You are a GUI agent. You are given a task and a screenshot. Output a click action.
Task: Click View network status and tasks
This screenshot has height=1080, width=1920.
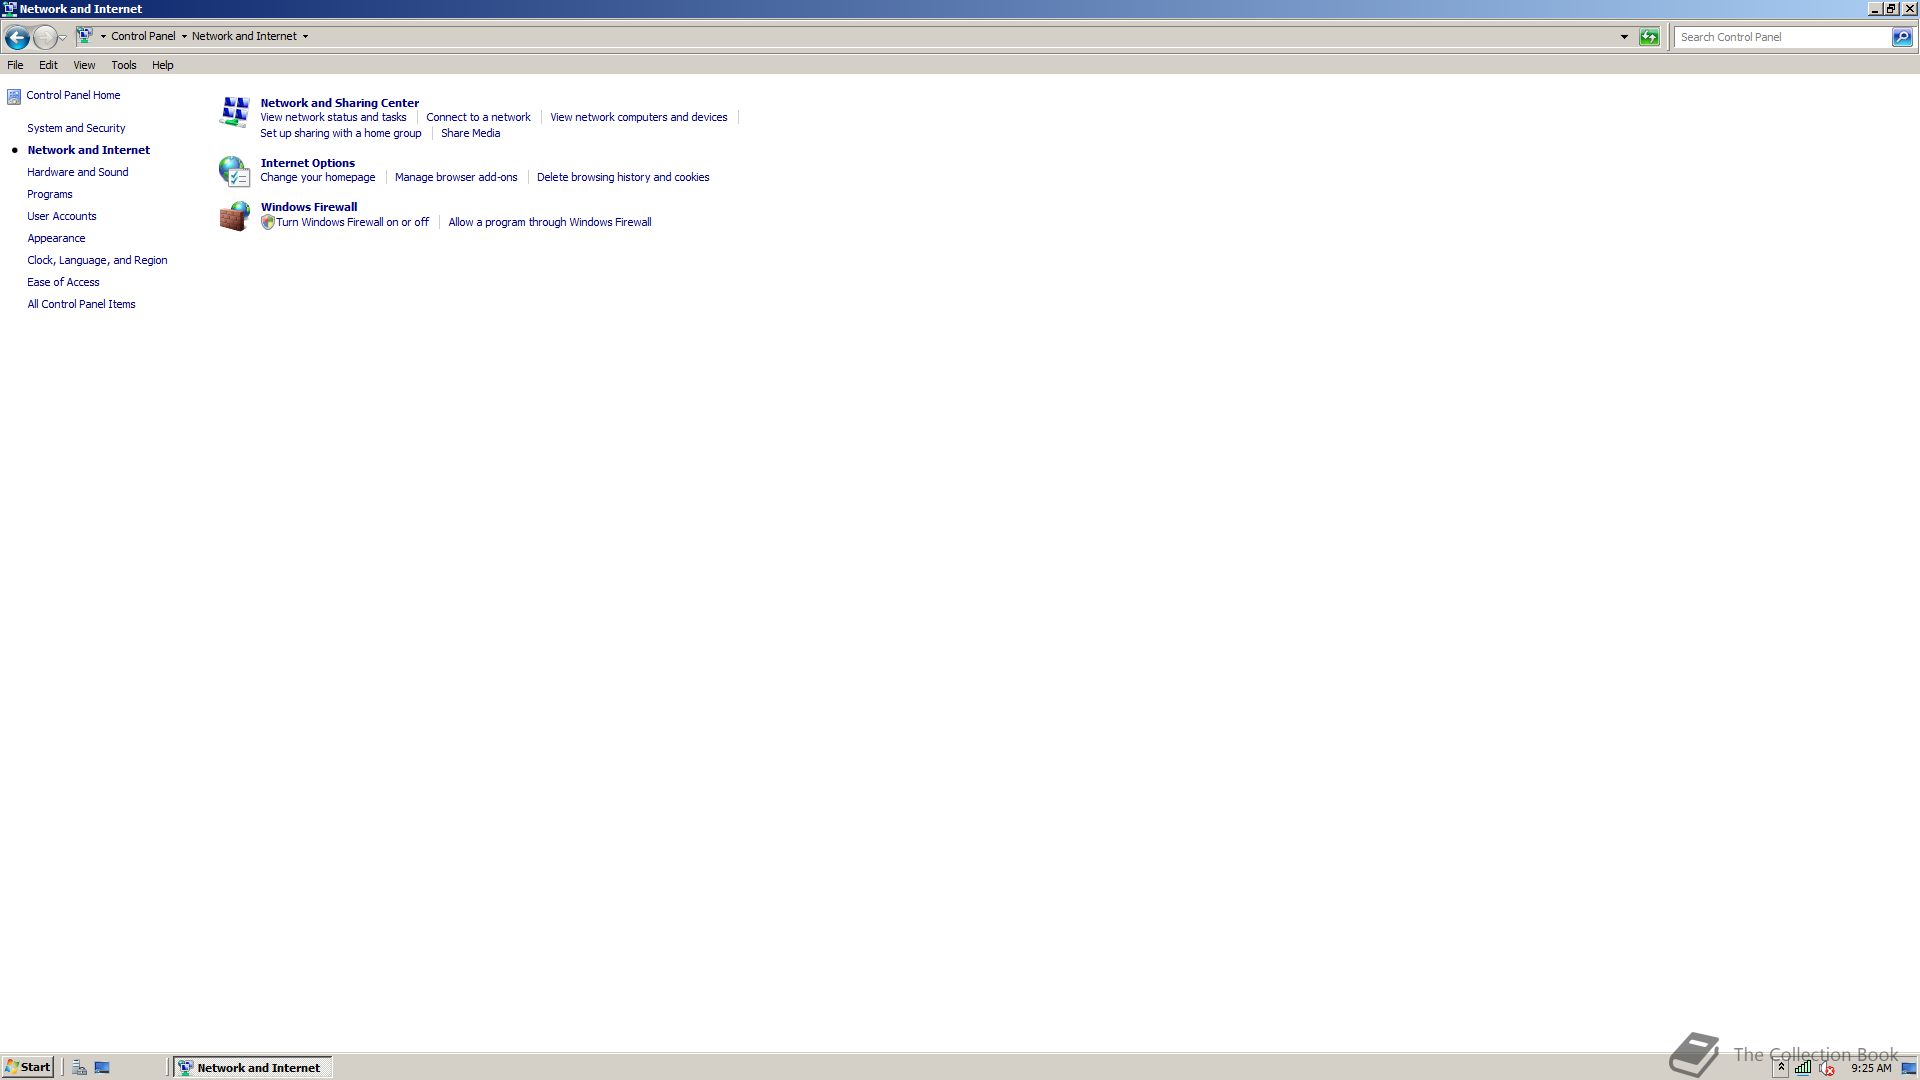click(x=333, y=118)
